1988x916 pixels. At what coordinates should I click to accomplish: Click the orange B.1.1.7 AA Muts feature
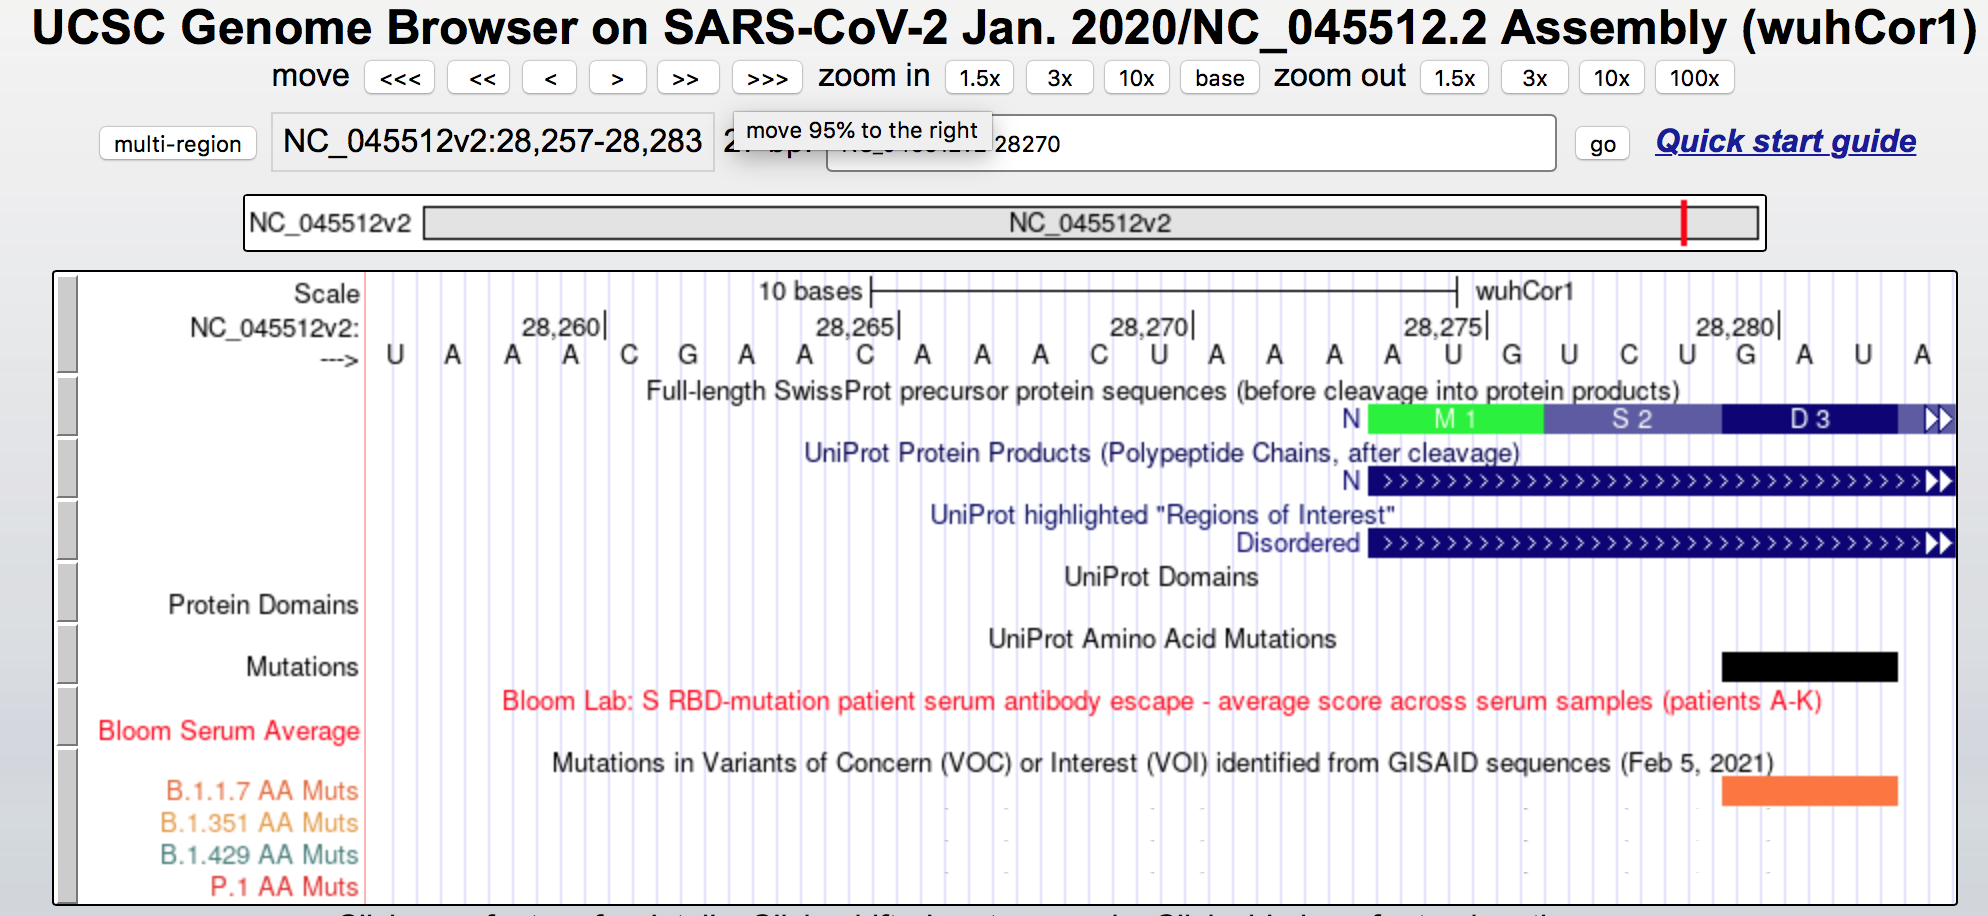coord(1808,792)
